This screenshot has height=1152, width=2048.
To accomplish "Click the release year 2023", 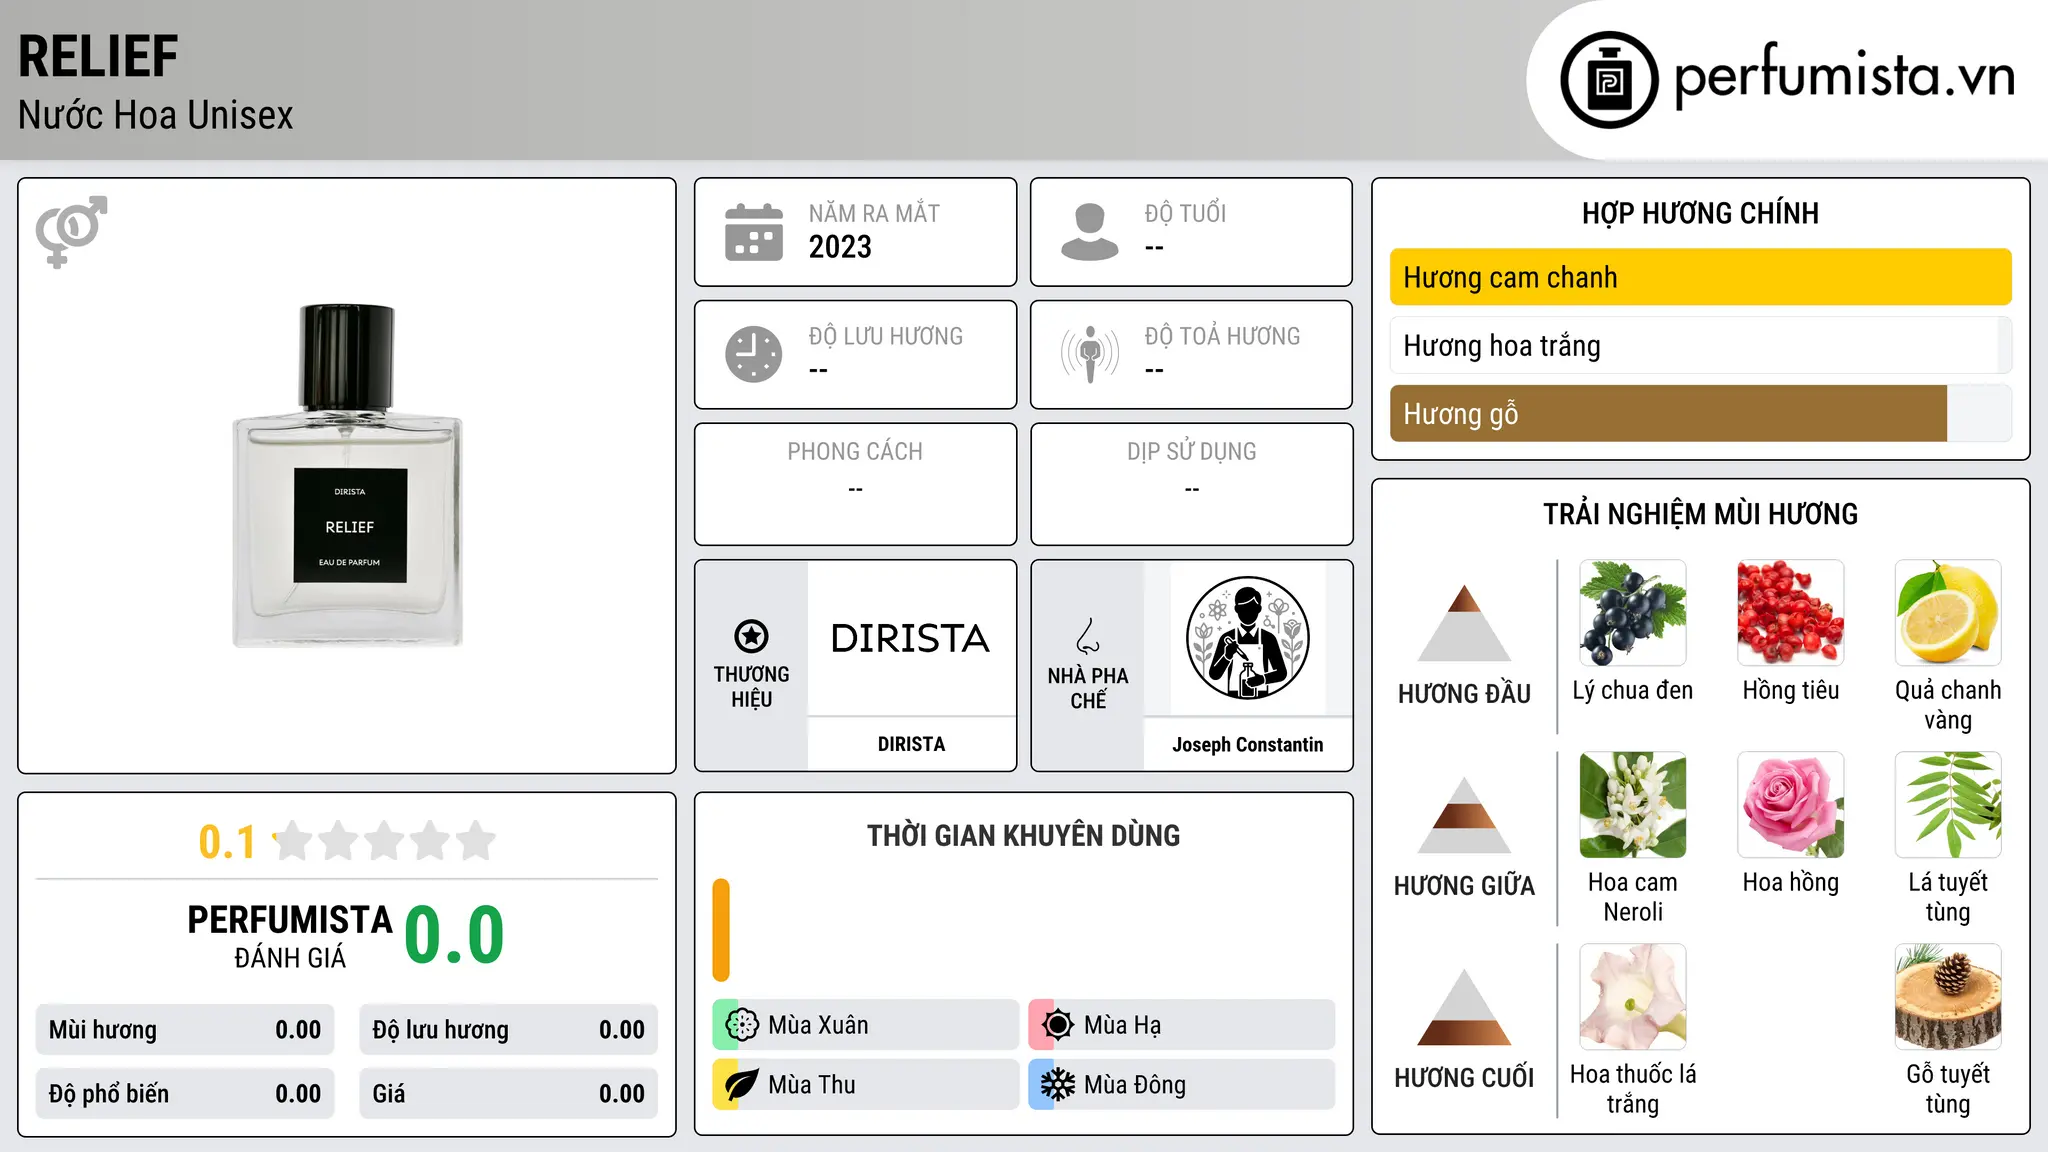I will 840,247.
